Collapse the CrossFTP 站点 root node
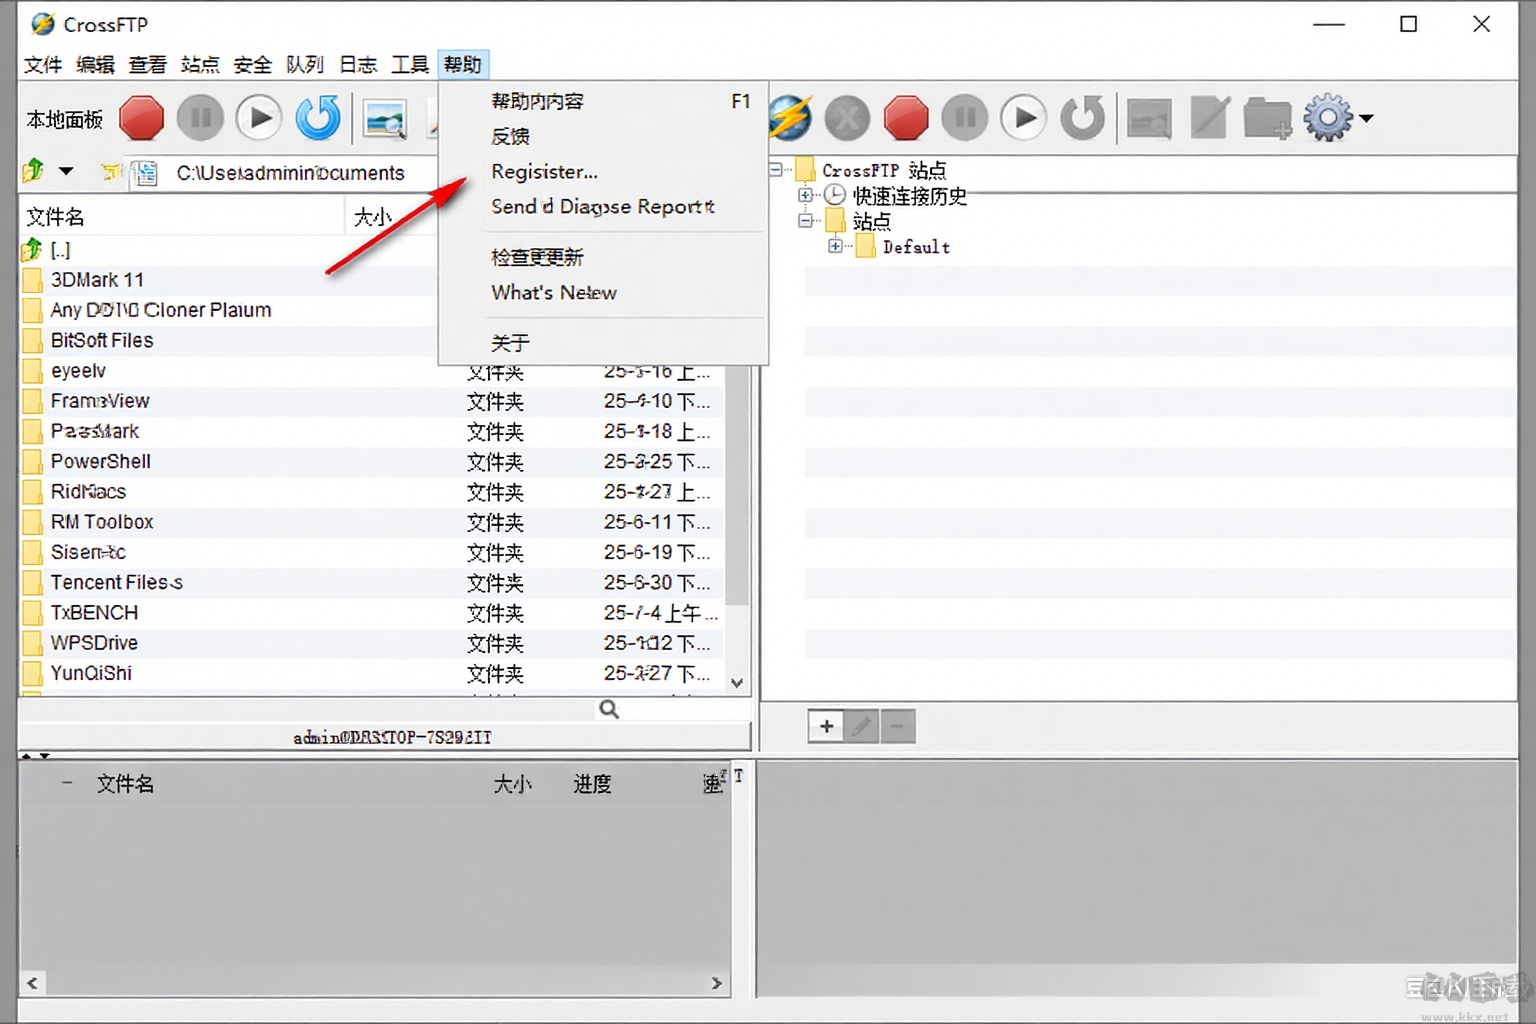This screenshot has height=1024, width=1536. click(x=776, y=170)
